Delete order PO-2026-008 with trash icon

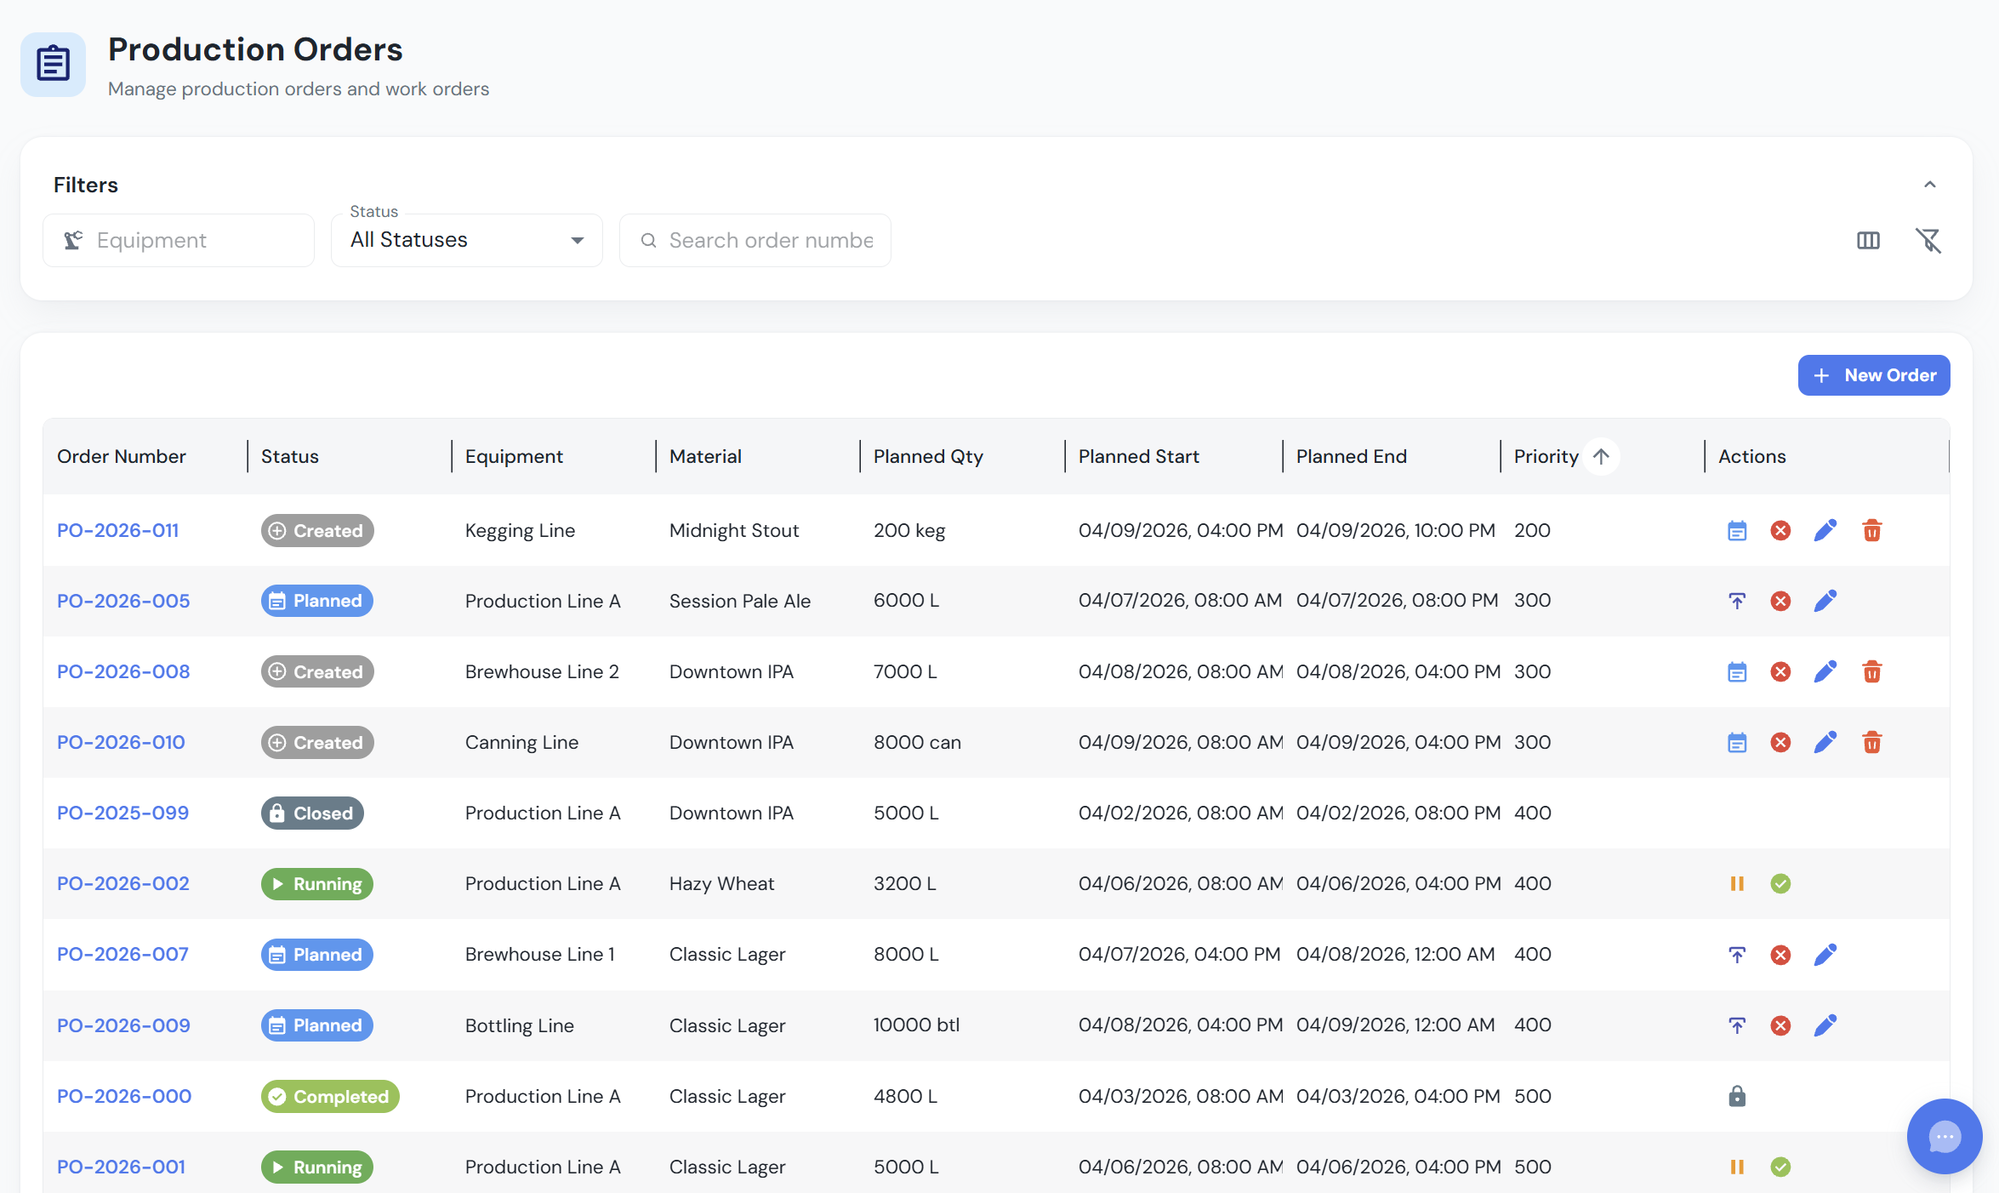pyautogui.click(x=1872, y=672)
